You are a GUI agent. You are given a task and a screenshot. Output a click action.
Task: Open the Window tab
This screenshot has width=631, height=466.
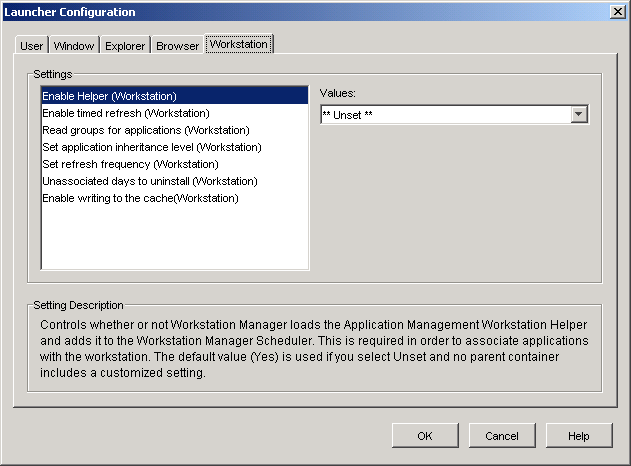click(74, 45)
